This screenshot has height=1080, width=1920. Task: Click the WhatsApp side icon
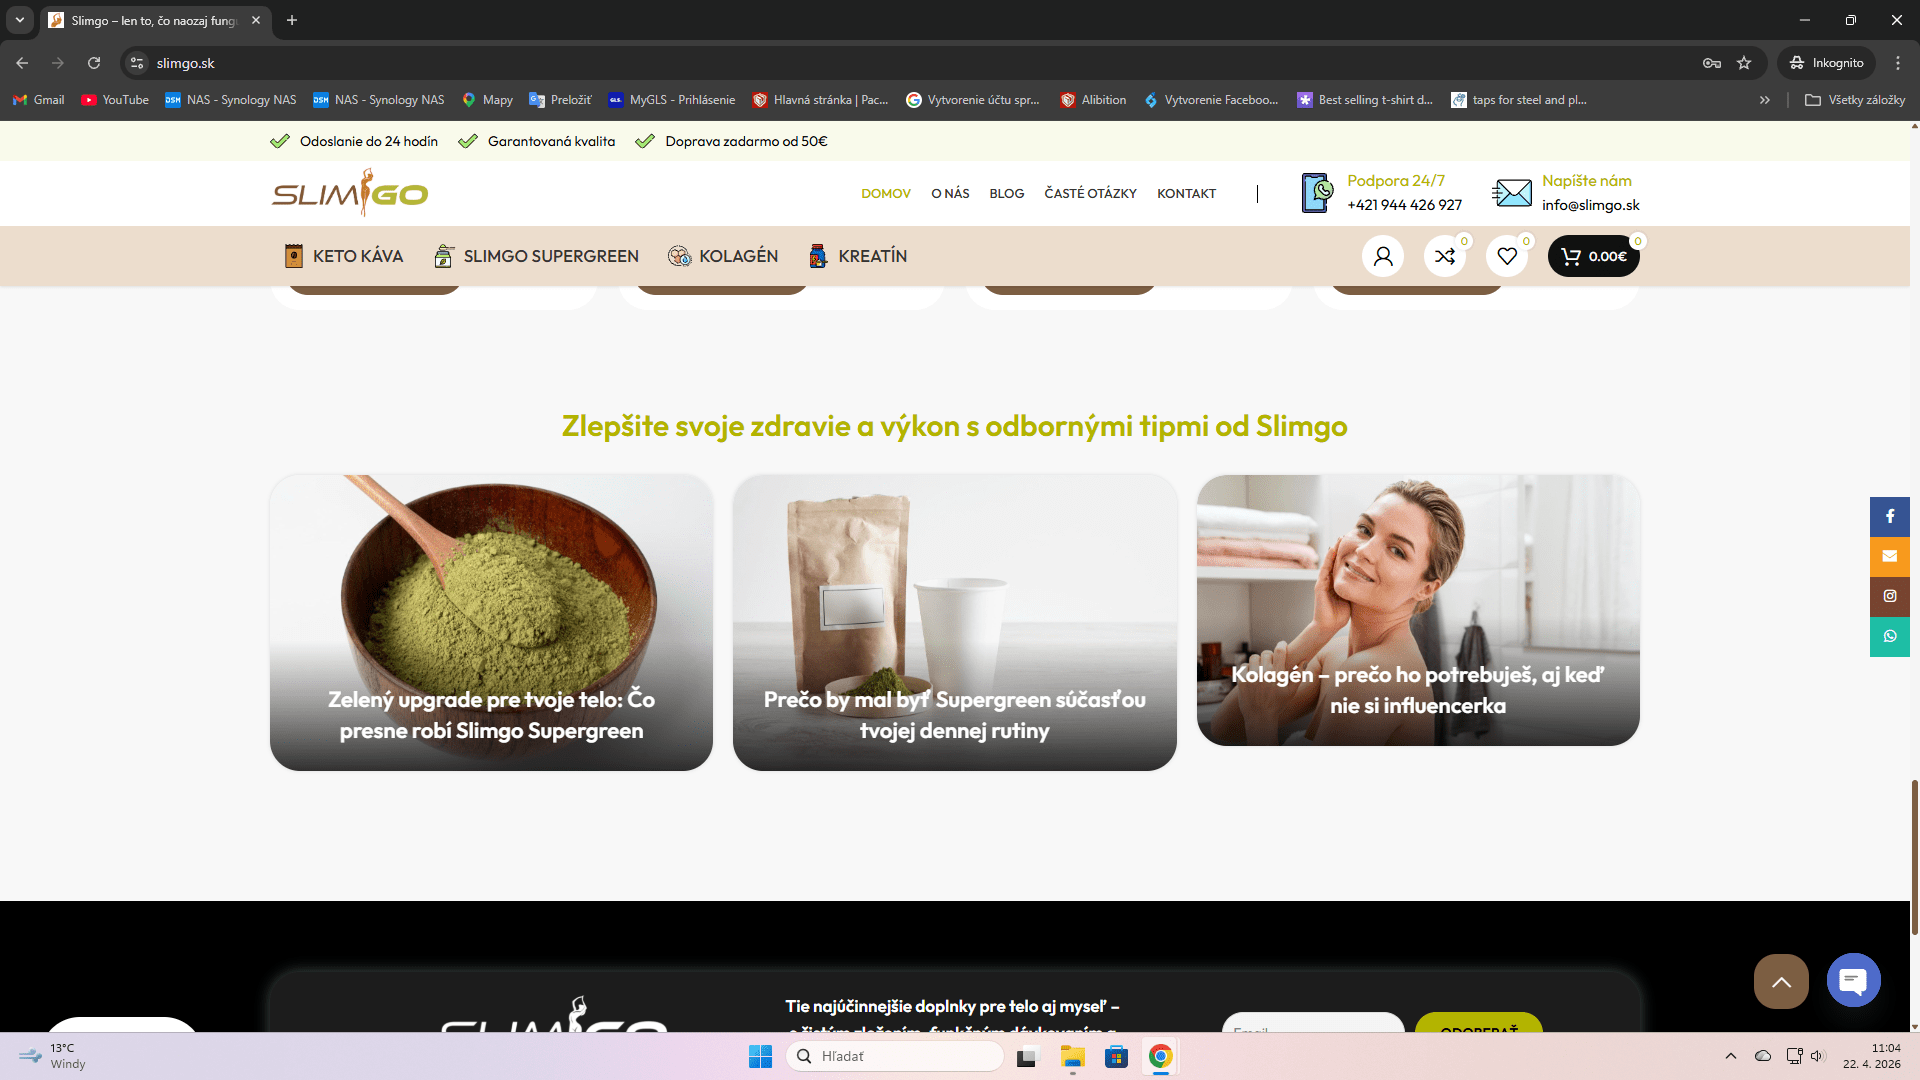[1889, 636]
